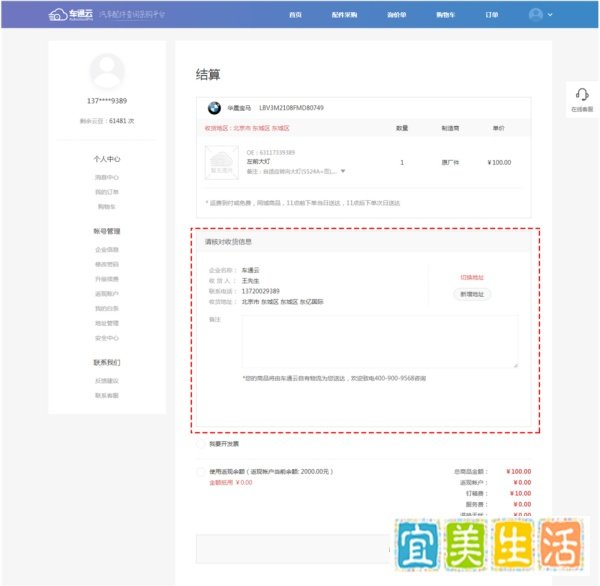Click the total goods amount ¥100.00
This screenshot has width=600, height=586.
(518, 472)
